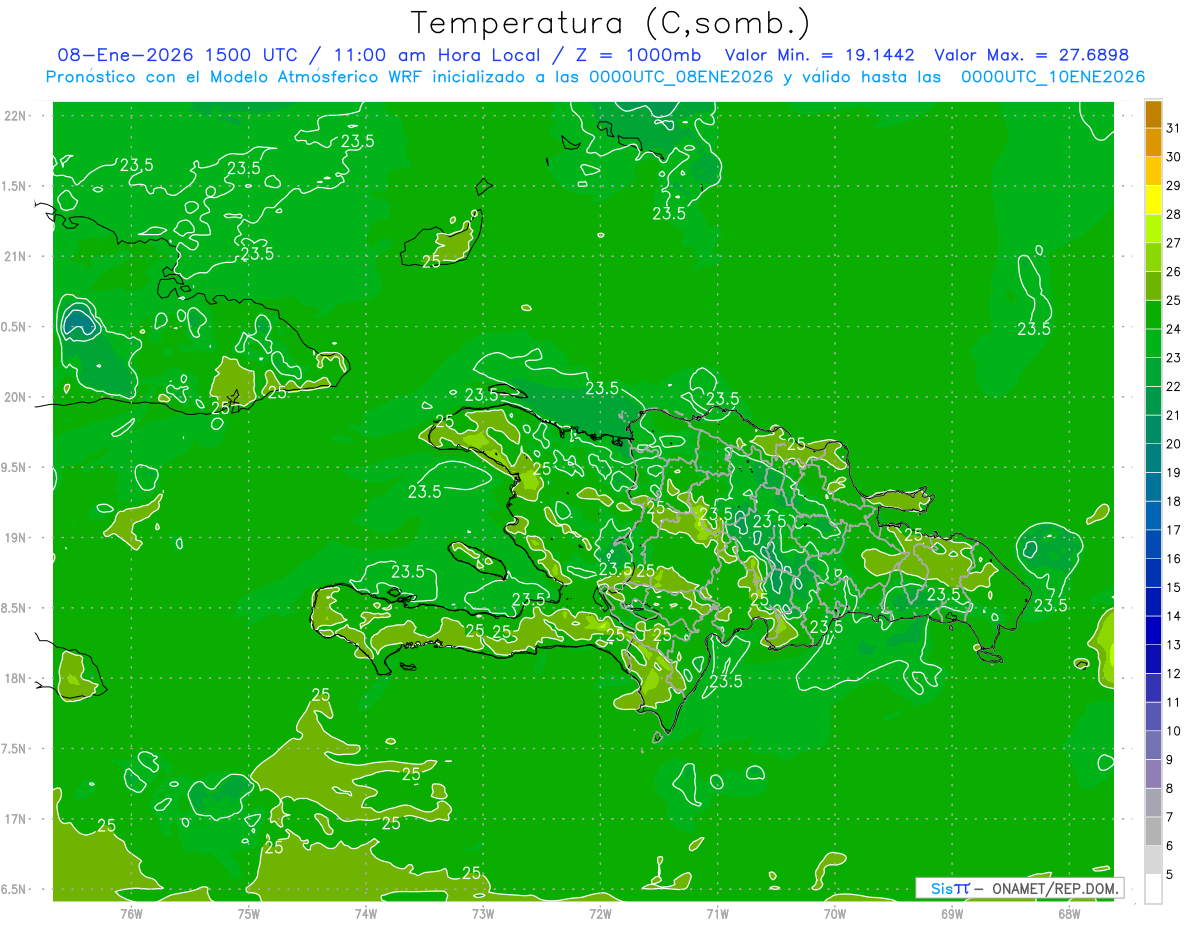
Task: Pick the purple swatch between 8 and 9
Action: click(1154, 774)
